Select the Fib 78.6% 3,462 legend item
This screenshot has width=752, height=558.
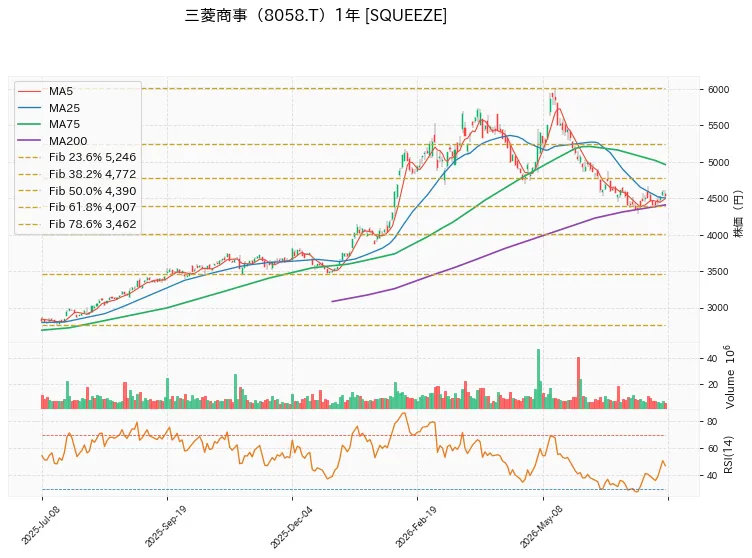coord(77,224)
